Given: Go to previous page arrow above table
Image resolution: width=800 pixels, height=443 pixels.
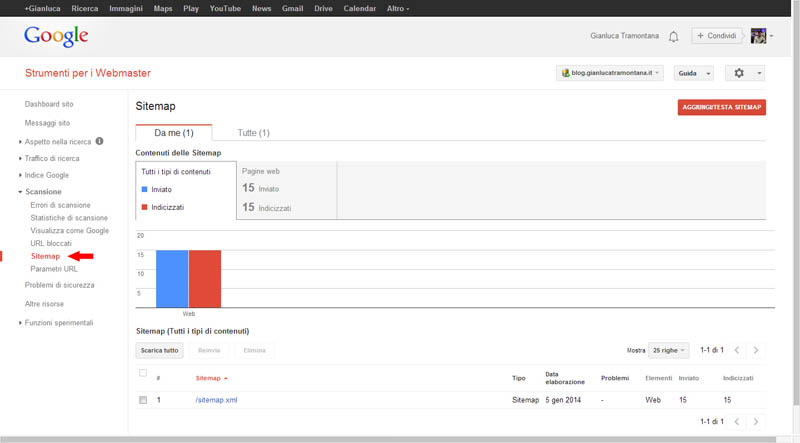Looking at the screenshot, I should [x=737, y=350].
